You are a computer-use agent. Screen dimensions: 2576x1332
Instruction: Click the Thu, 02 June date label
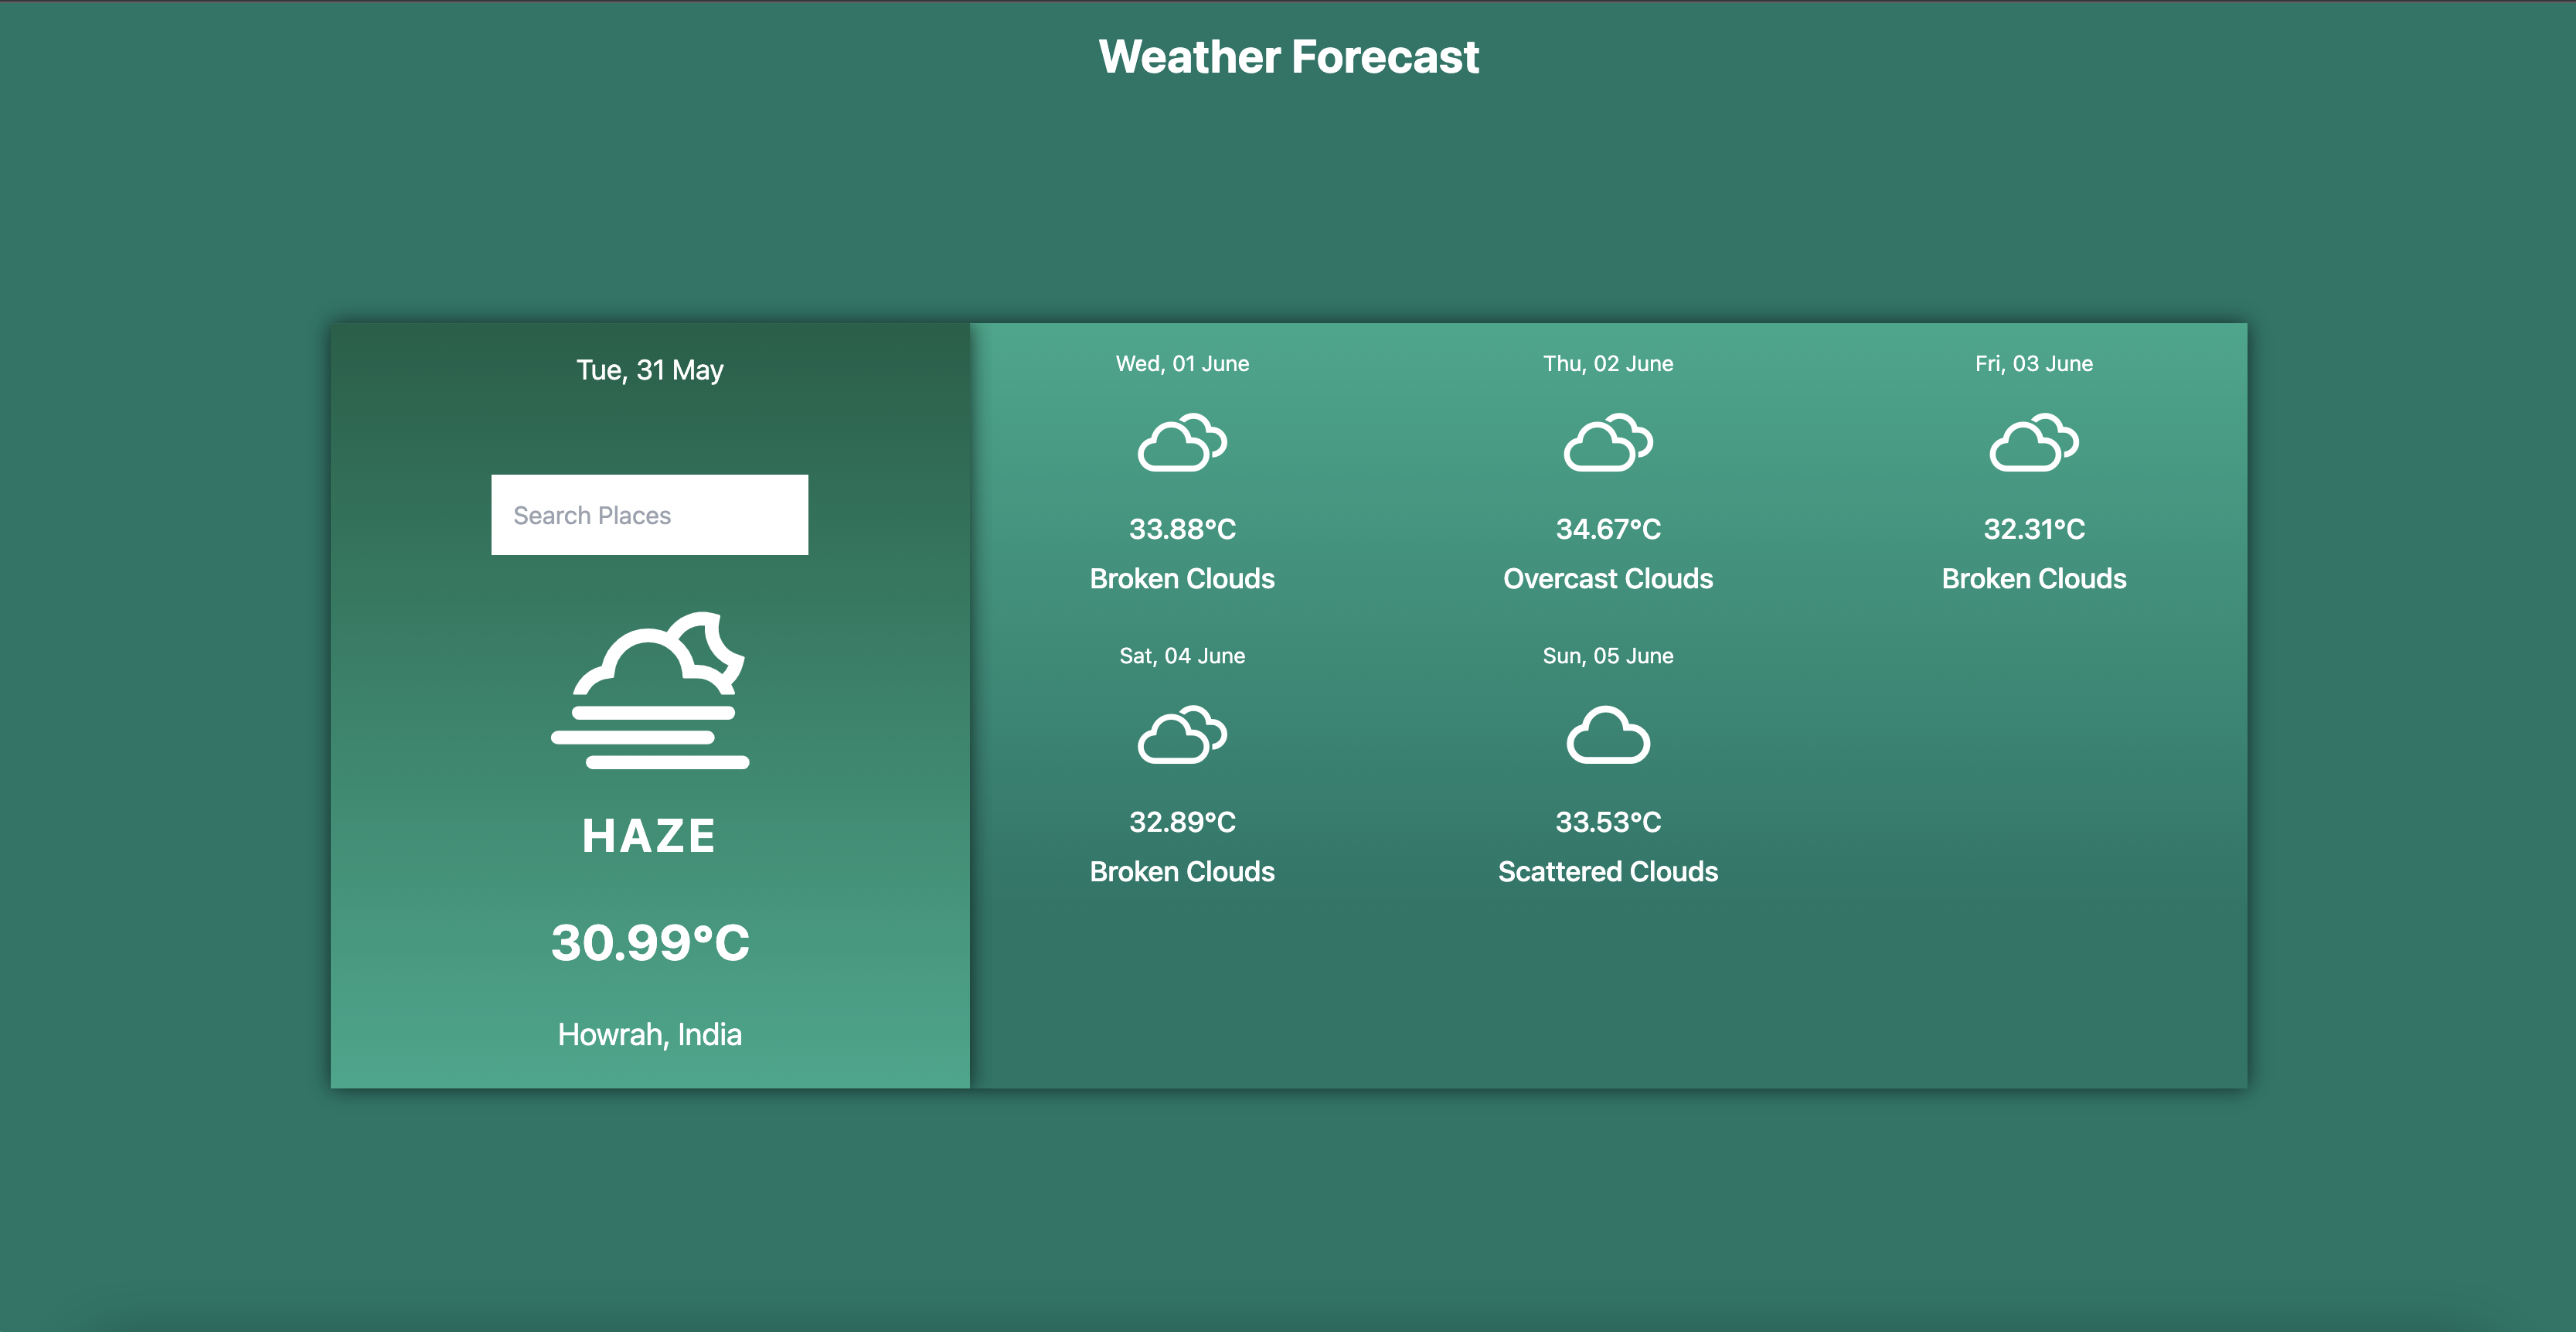point(1608,364)
